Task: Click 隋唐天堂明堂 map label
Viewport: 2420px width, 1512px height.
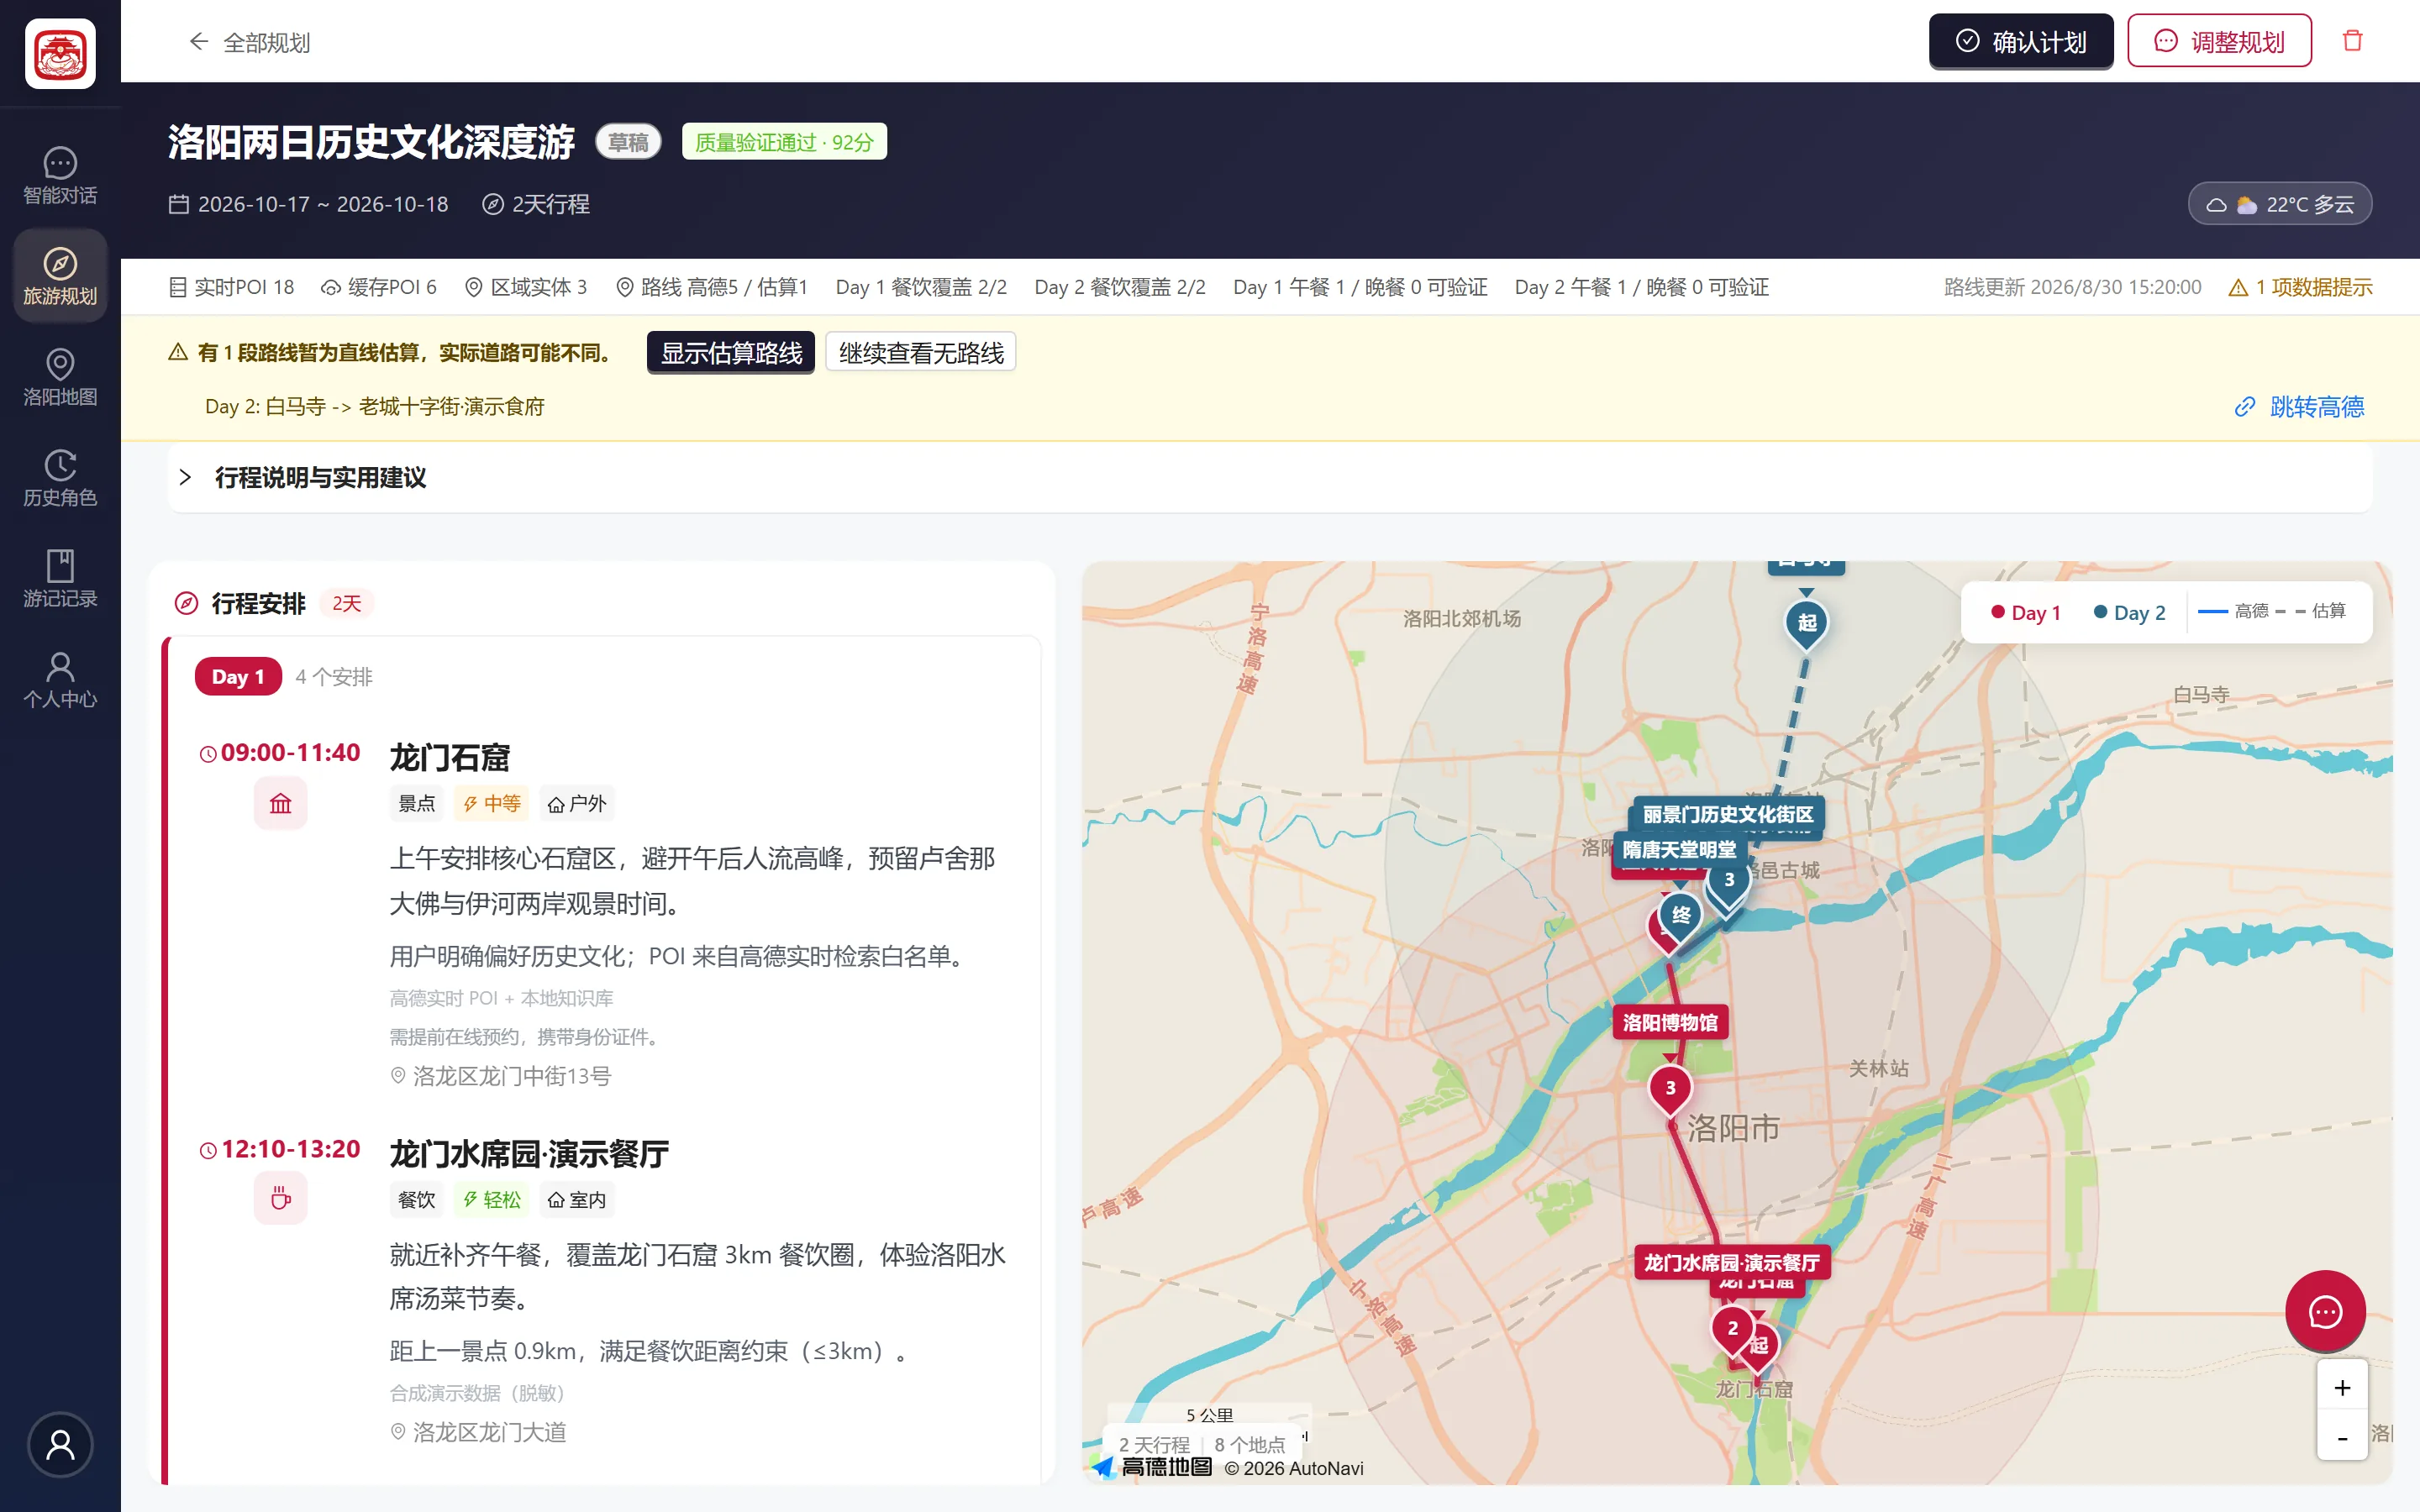Action: click(x=1679, y=849)
